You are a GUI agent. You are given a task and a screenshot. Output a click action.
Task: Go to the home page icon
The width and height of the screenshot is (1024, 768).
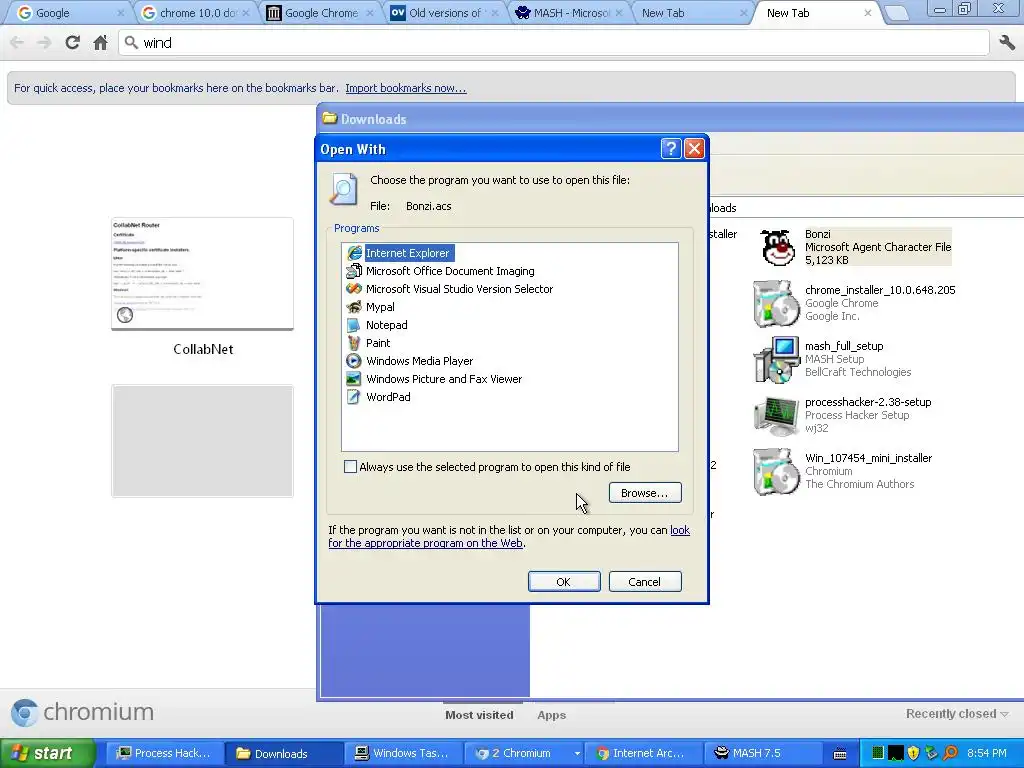tap(101, 42)
